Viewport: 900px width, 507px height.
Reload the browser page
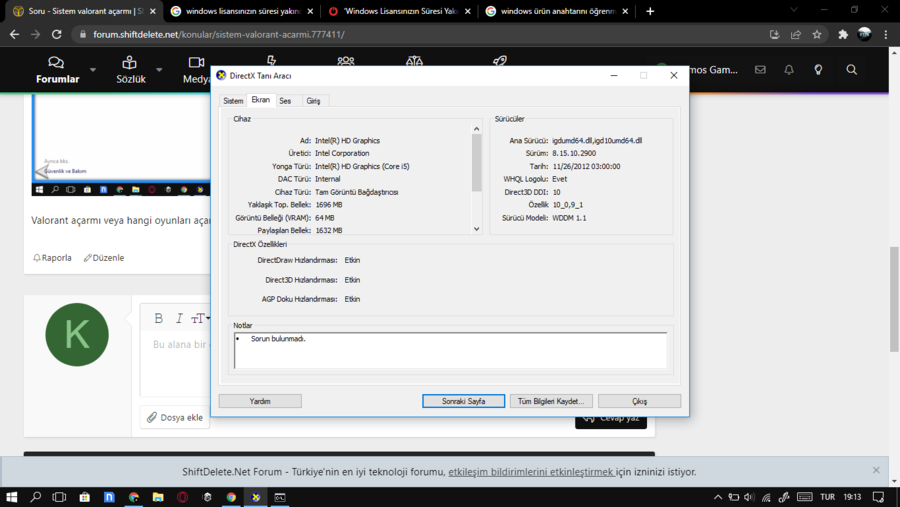tap(56, 34)
